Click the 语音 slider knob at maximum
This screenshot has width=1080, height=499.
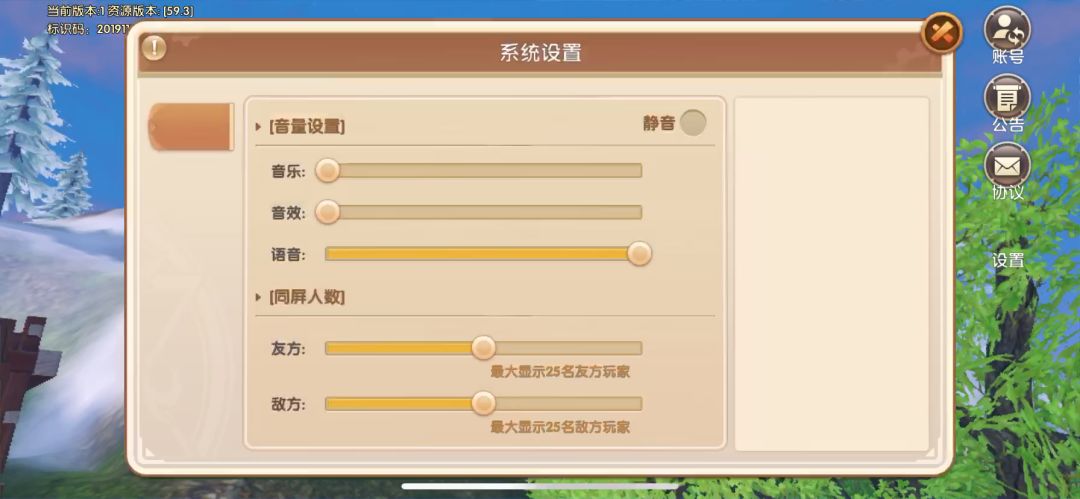[640, 254]
